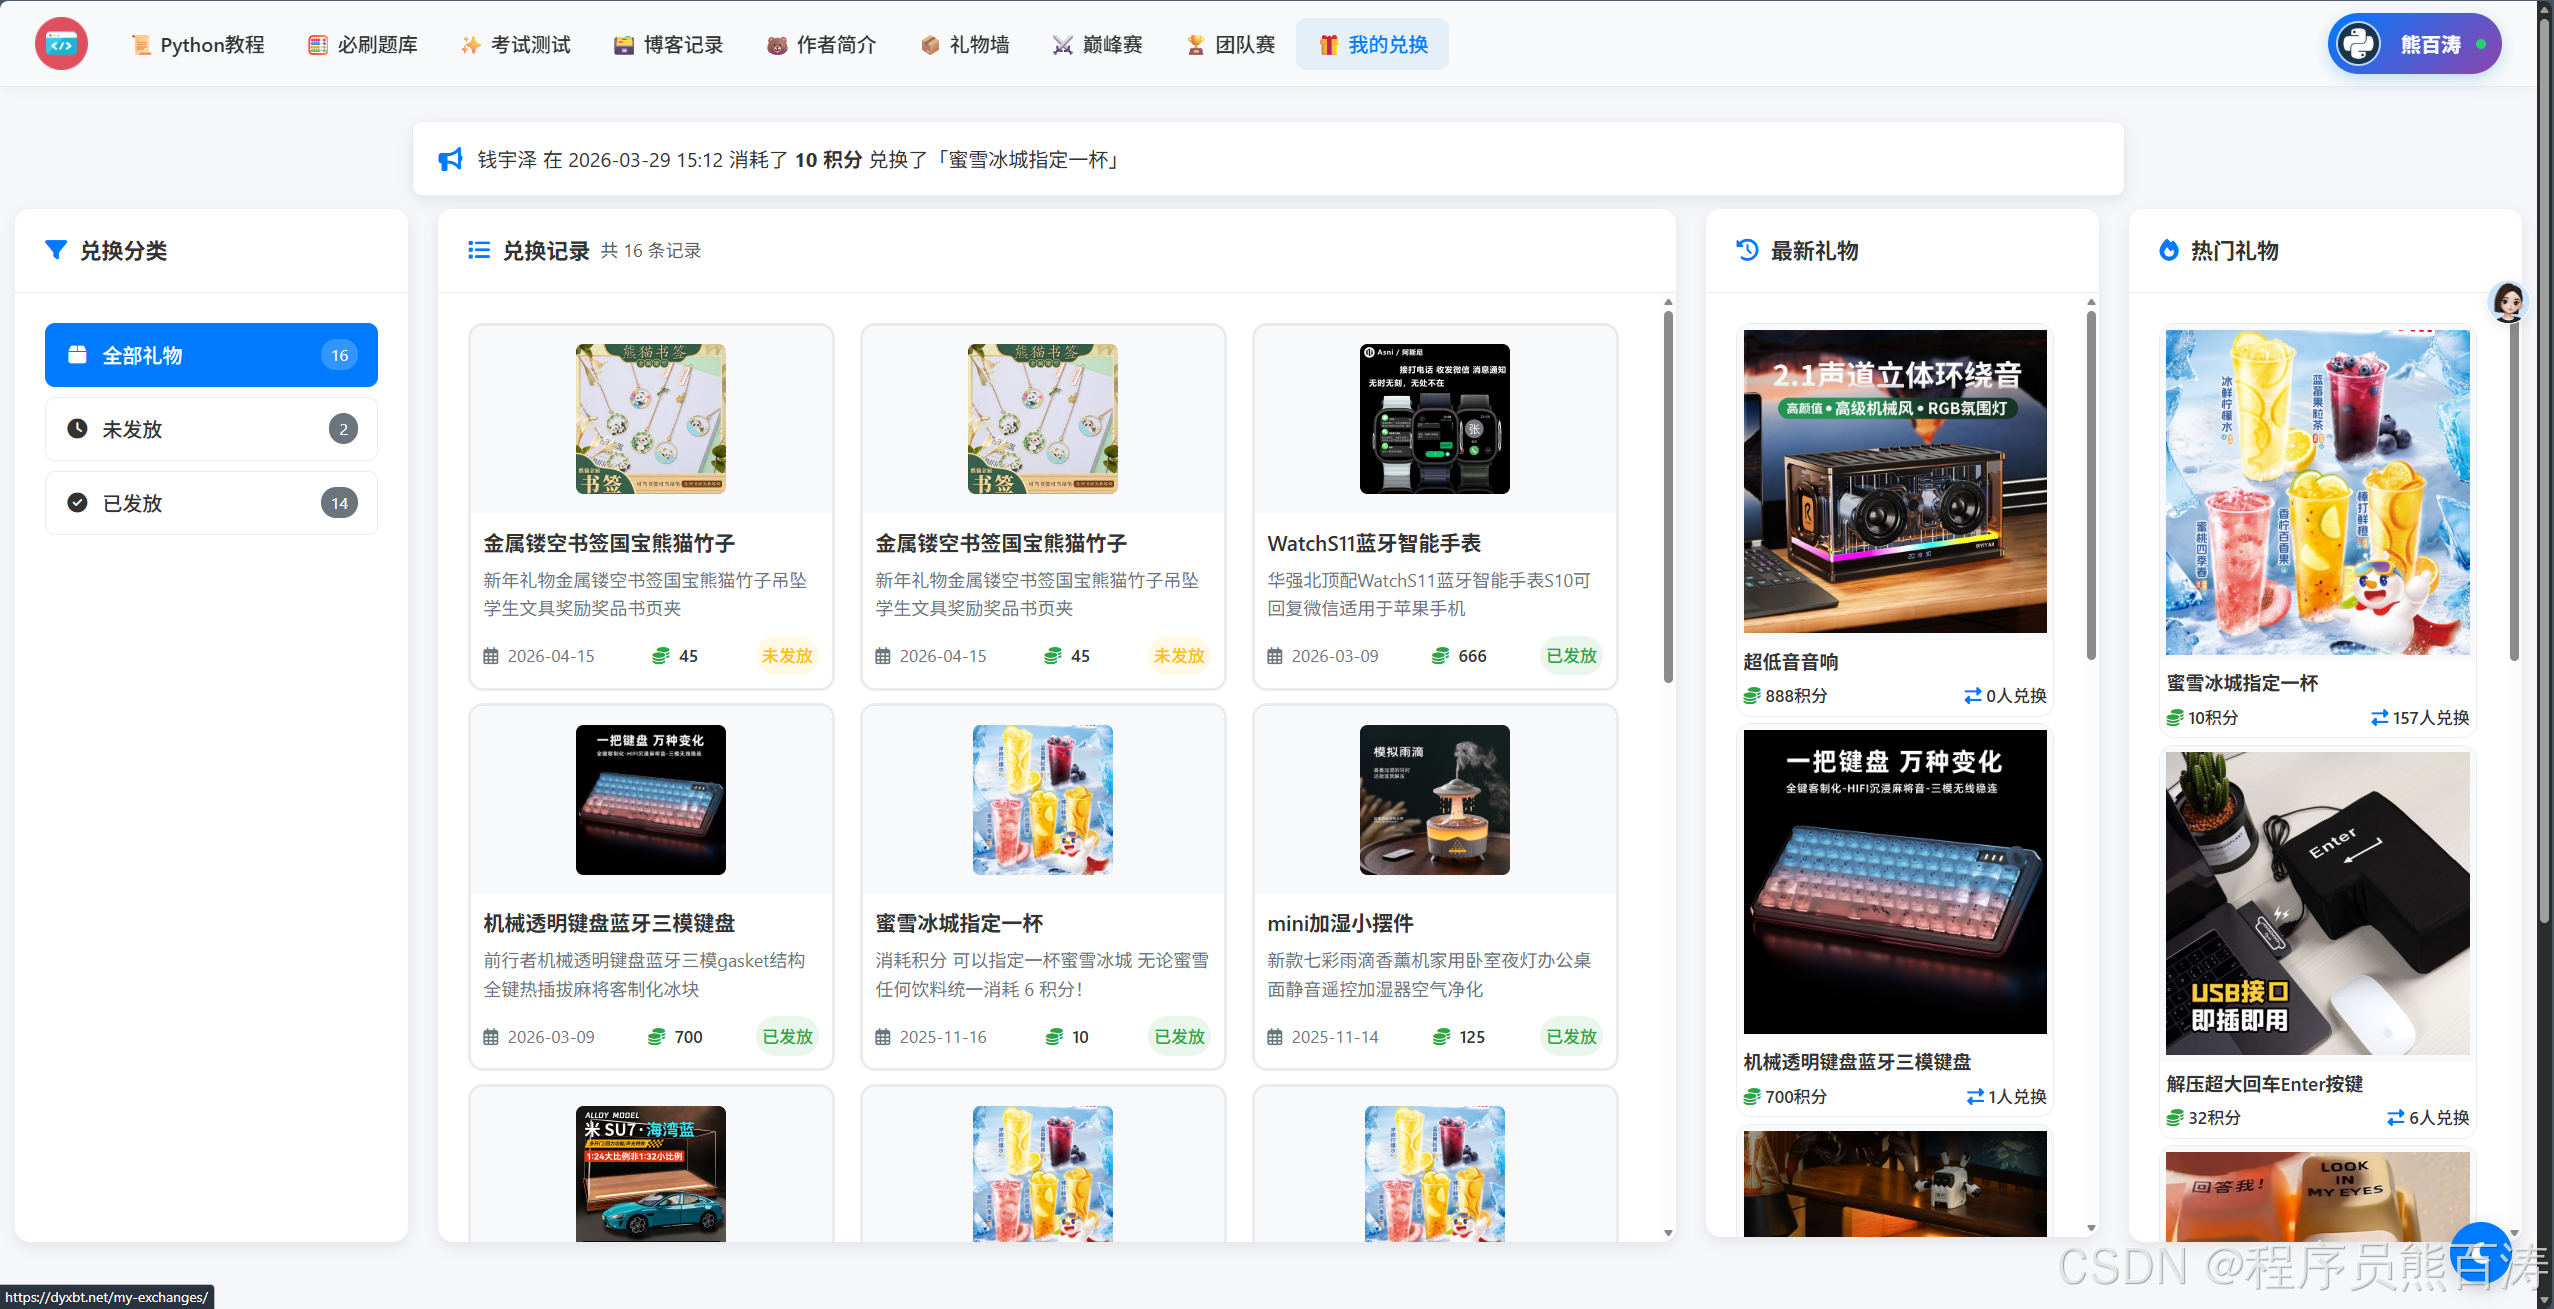The height and width of the screenshot is (1309, 2554).
Task: Click the WatchS11蓝牙智能手表 title
Action: [1374, 543]
